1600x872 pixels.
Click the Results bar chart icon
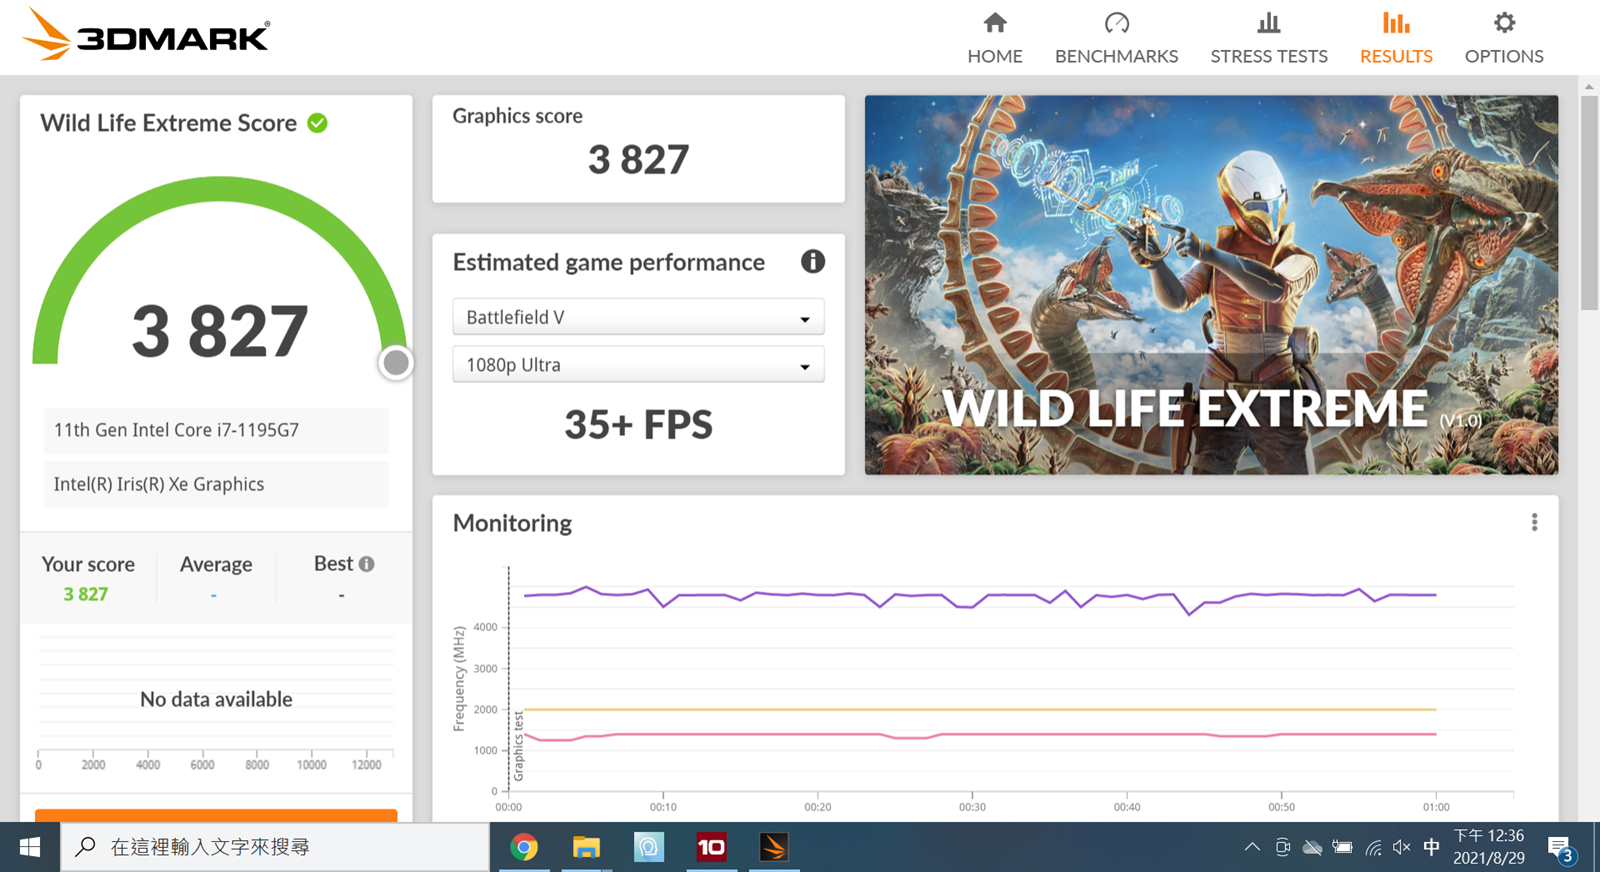coord(1396,23)
